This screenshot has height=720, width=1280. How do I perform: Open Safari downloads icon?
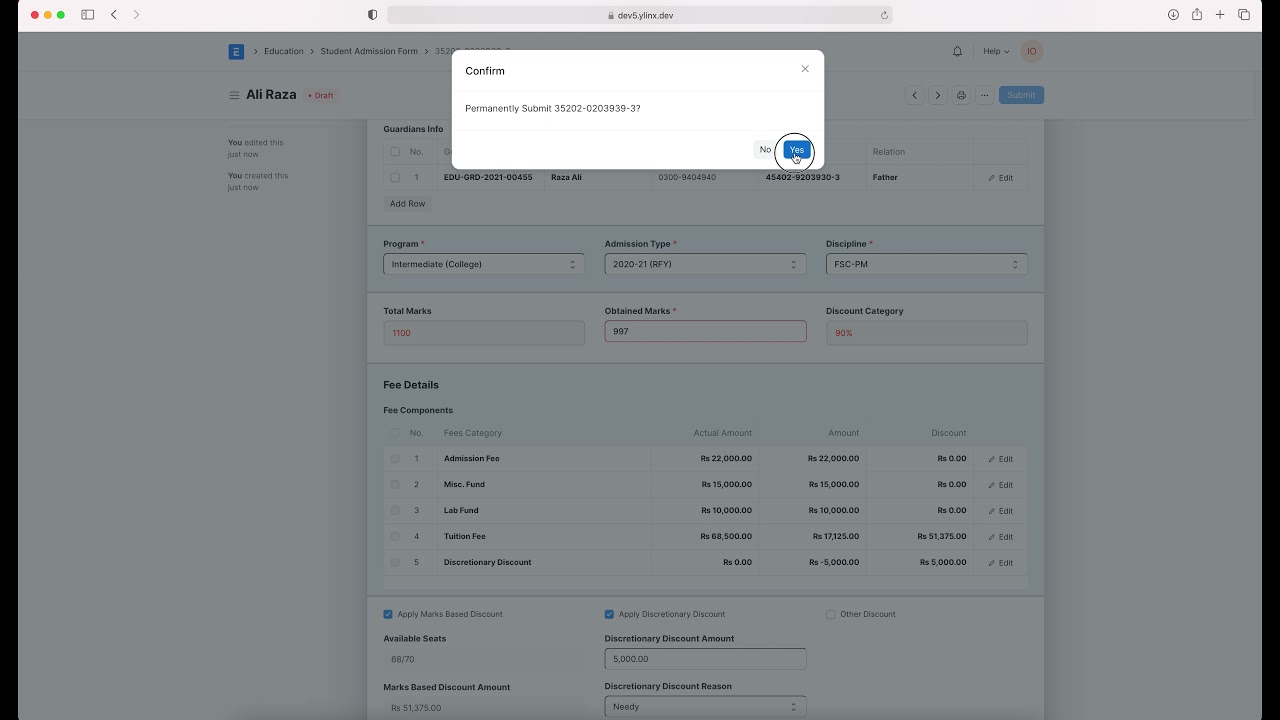(x=1173, y=15)
